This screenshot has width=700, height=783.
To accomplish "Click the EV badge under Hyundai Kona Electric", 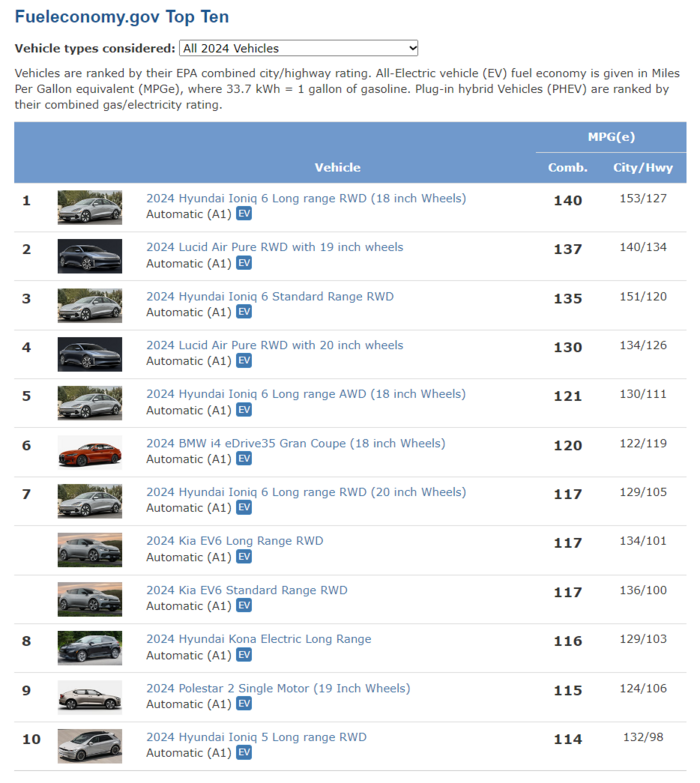I will point(244,655).
